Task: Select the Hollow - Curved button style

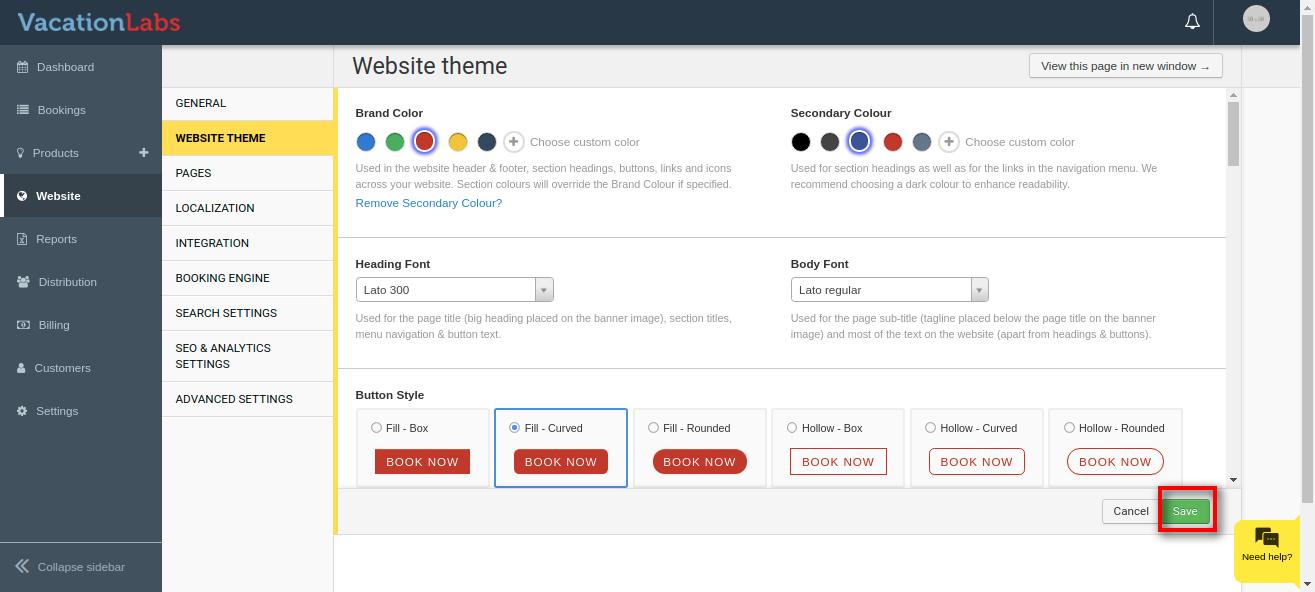Action: click(931, 428)
